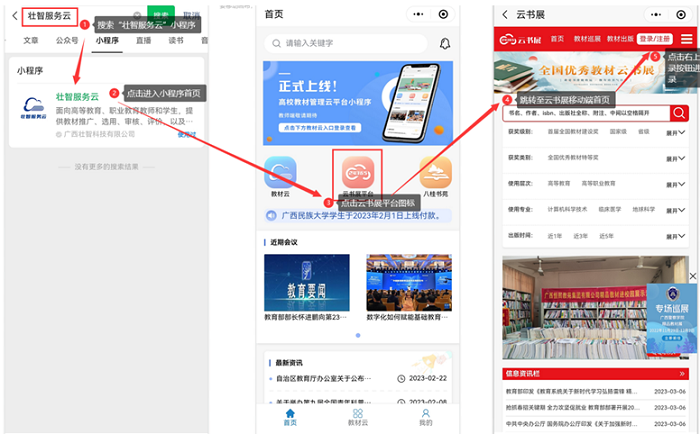This screenshot has width=700, height=434.
Task: Select the 高等教育 usage level option
Action: 557,184
